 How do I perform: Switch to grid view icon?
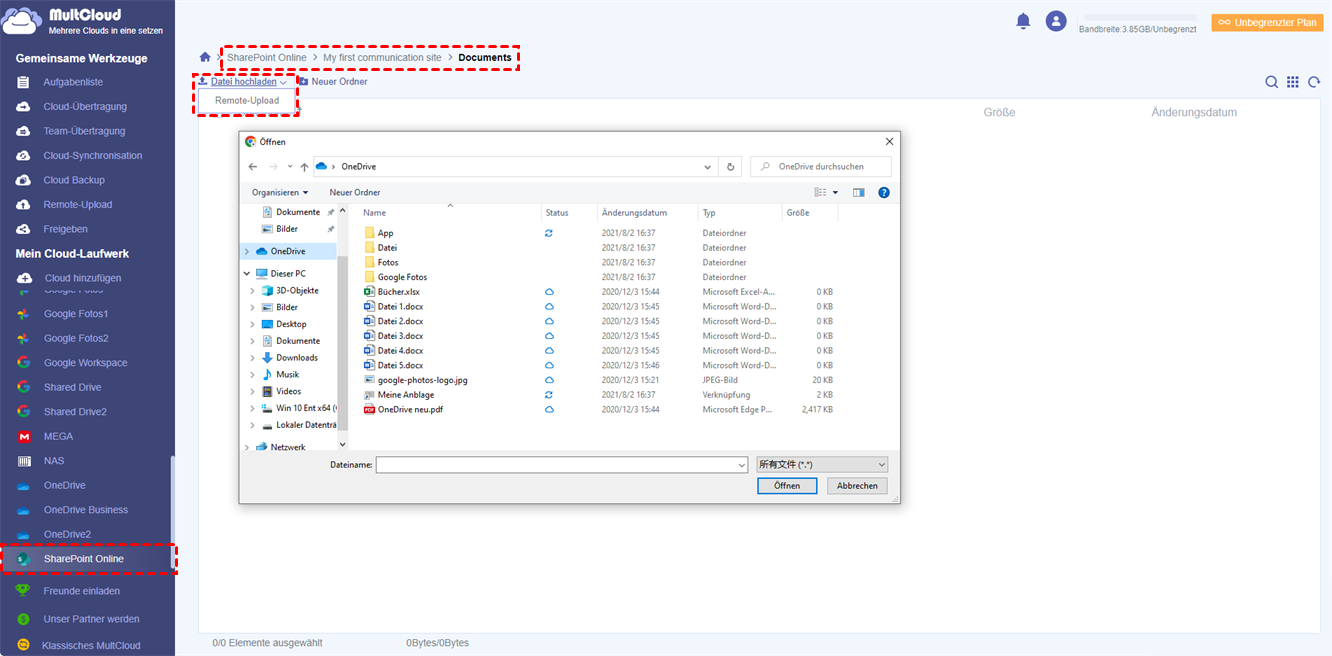click(1293, 82)
